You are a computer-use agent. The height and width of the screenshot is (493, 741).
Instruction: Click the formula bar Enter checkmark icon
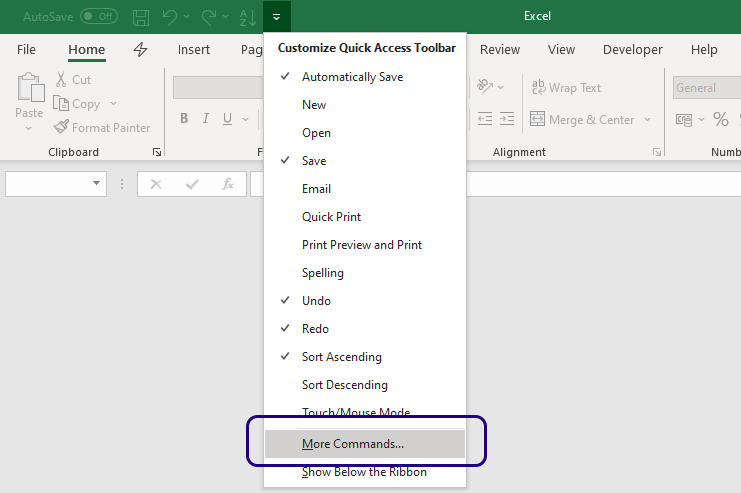click(192, 184)
